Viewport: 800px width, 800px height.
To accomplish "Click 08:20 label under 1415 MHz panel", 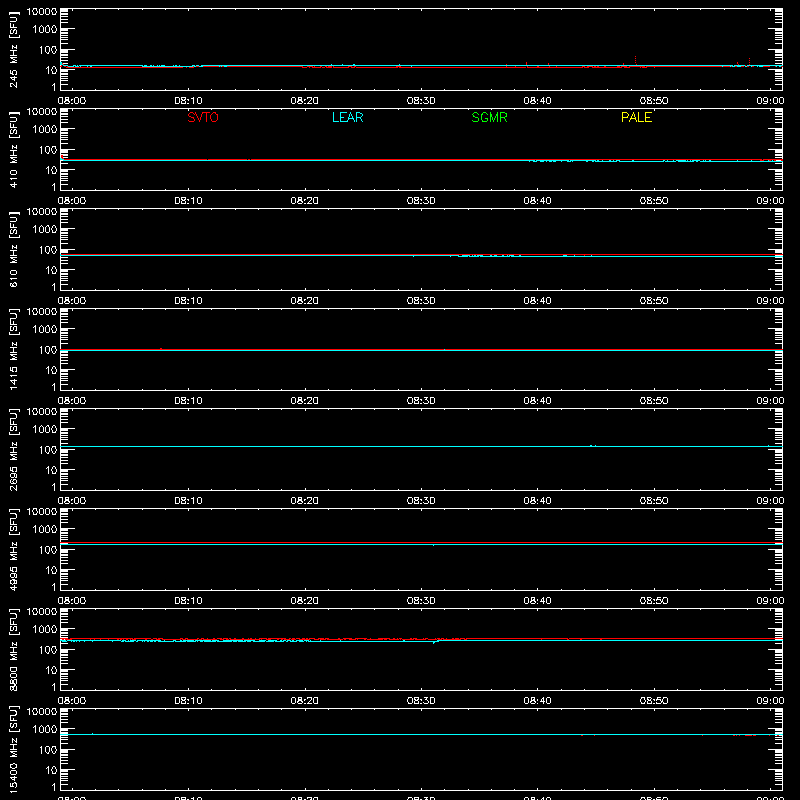I will point(305,401).
